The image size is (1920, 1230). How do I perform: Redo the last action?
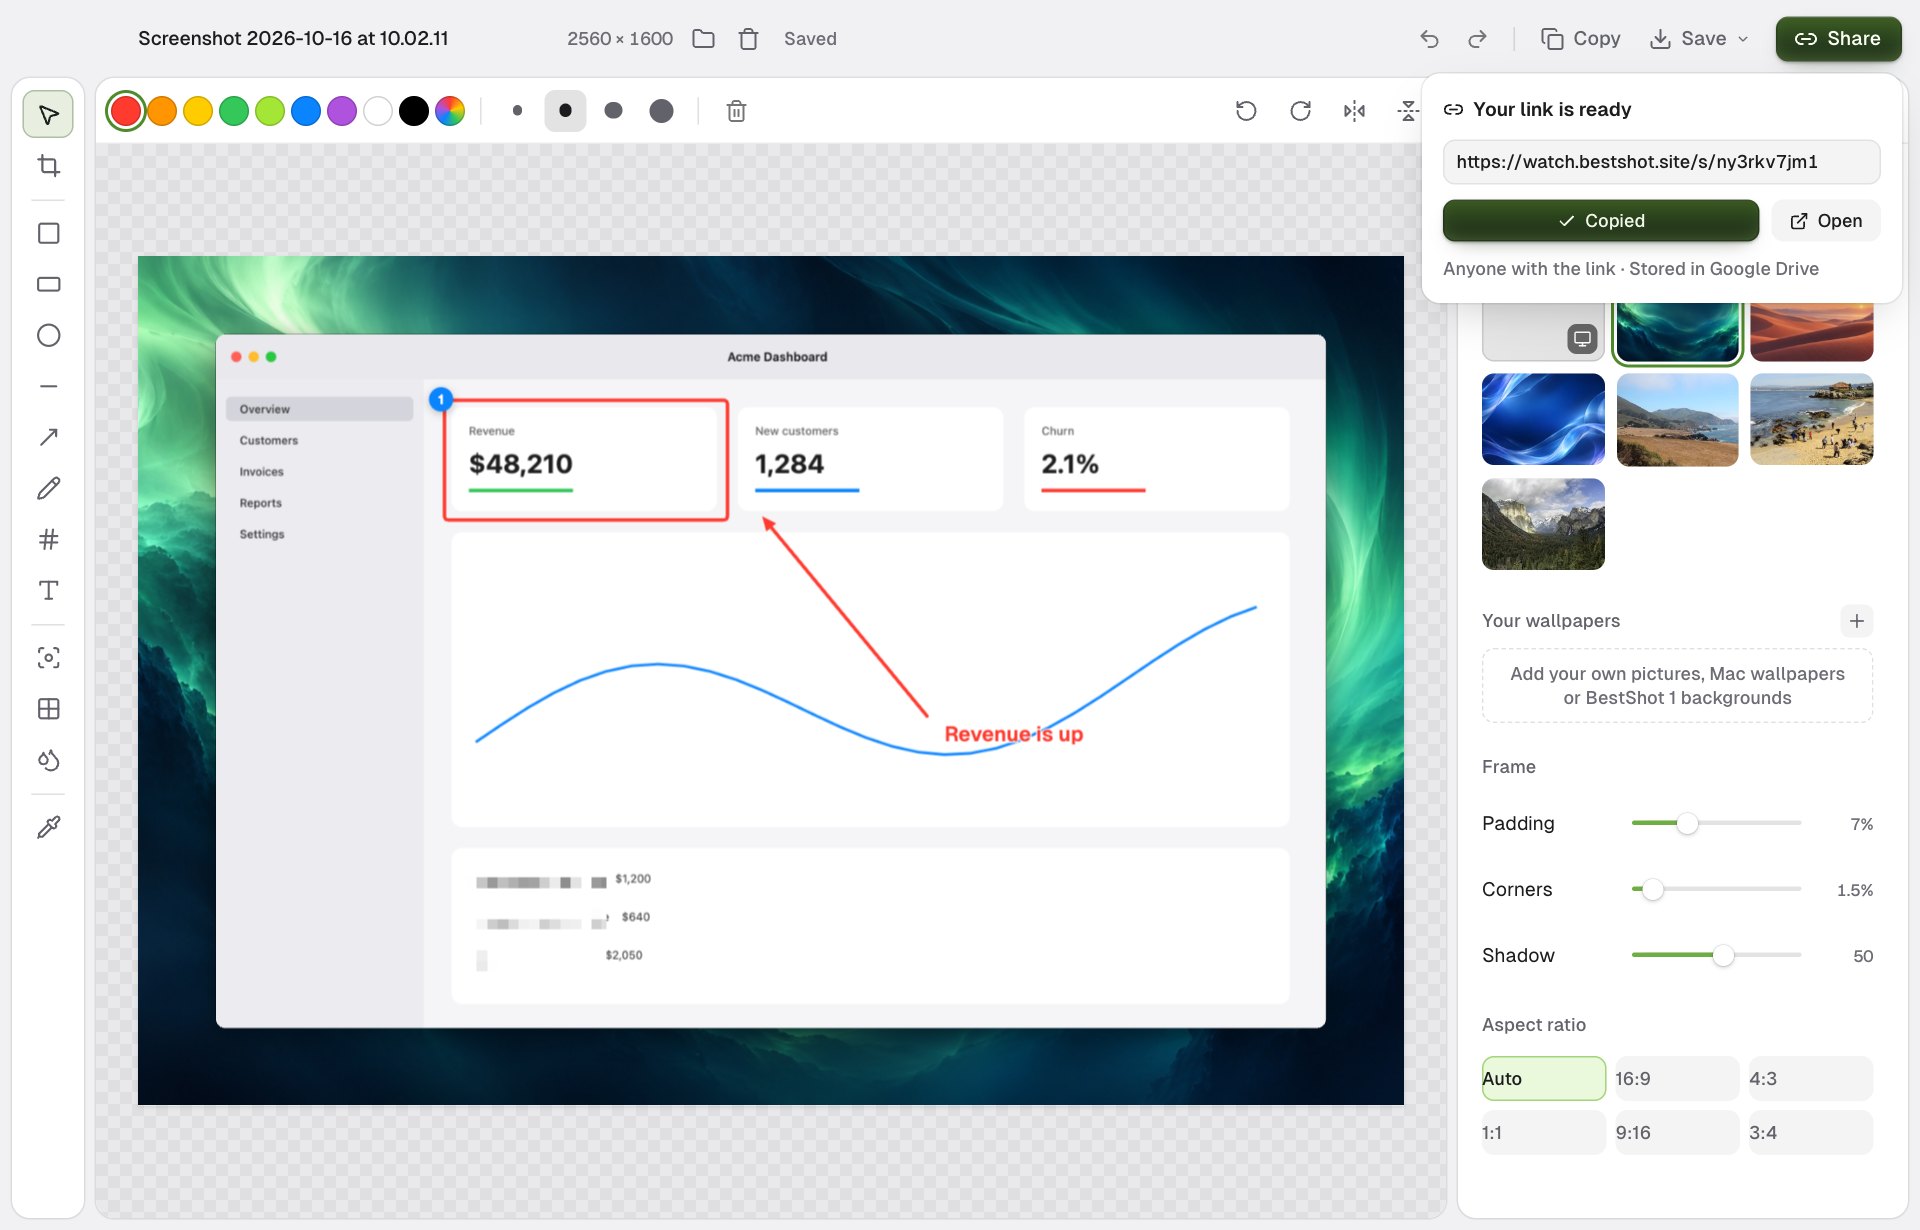click(x=1477, y=39)
